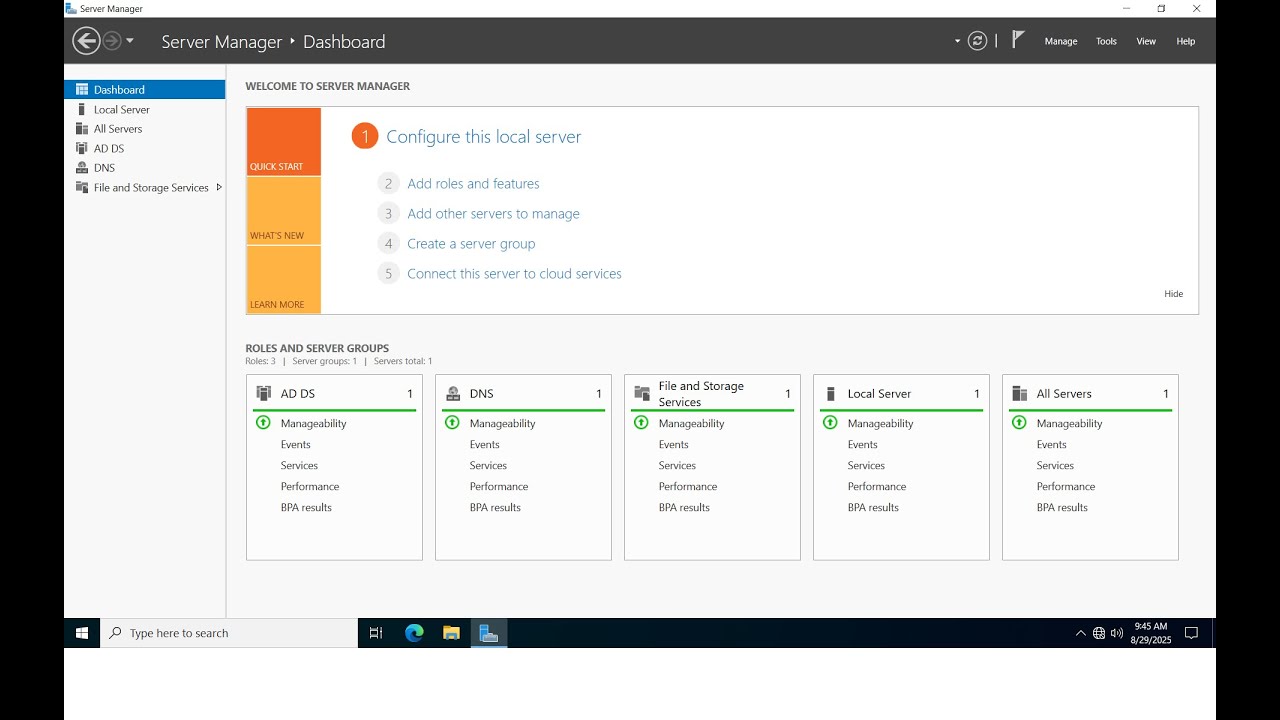Click the DNS tile title
Screen dimensions: 1280x720
[x=482, y=394]
